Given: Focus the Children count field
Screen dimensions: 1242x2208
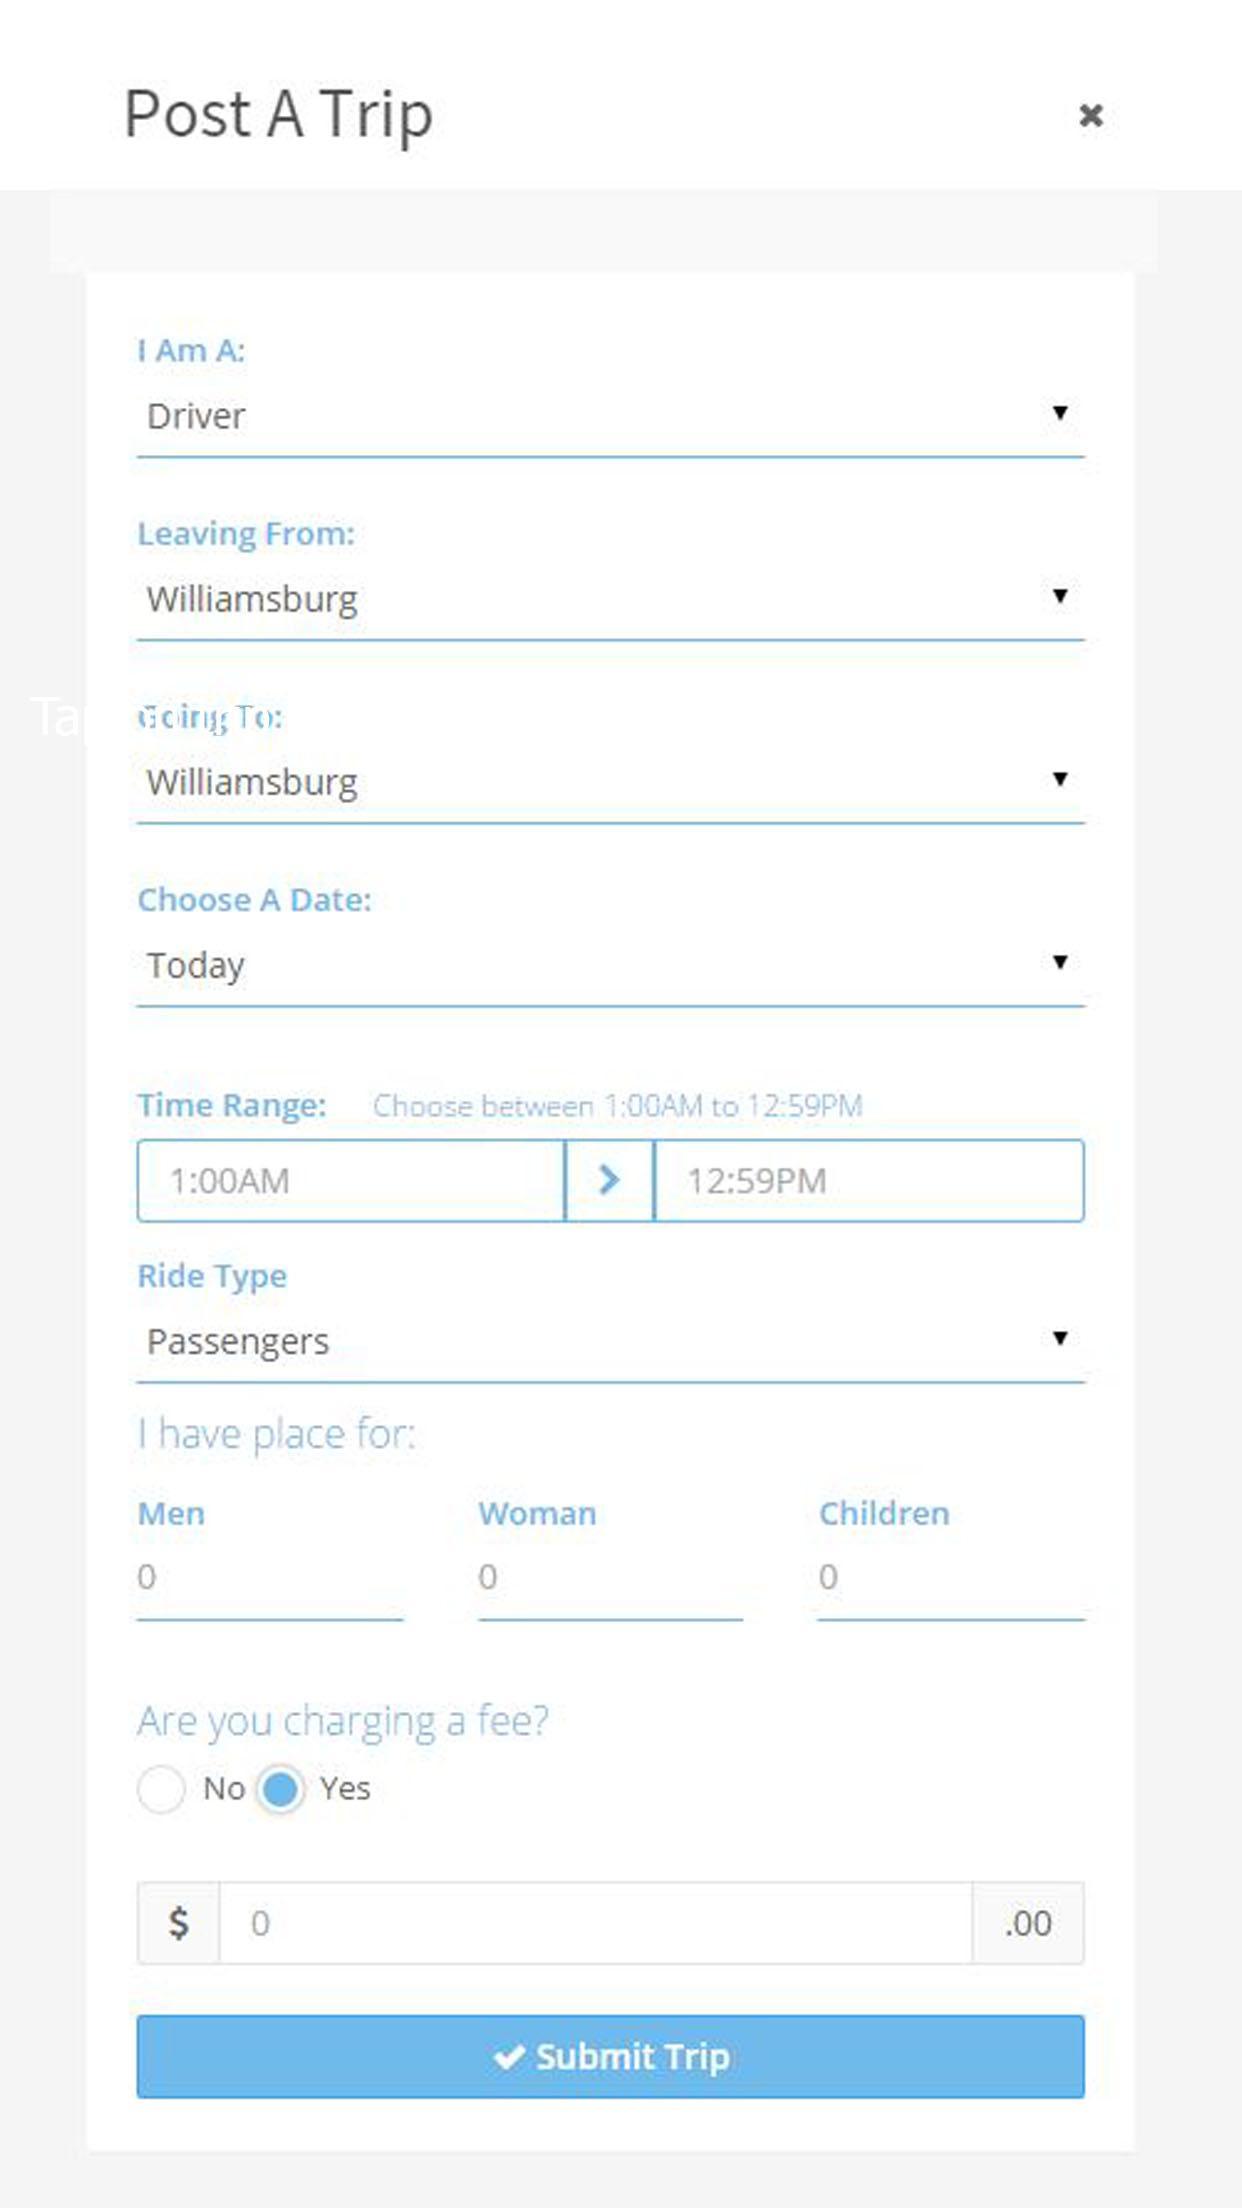Looking at the screenshot, I should 950,1577.
